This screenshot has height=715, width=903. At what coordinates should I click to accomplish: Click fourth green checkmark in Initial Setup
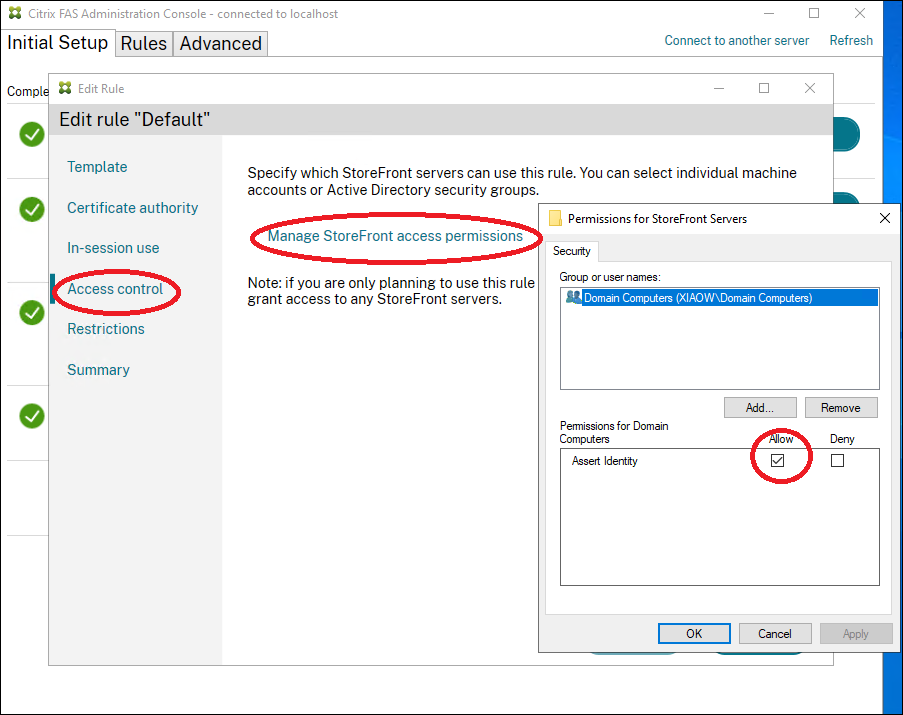(x=32, y=416)
